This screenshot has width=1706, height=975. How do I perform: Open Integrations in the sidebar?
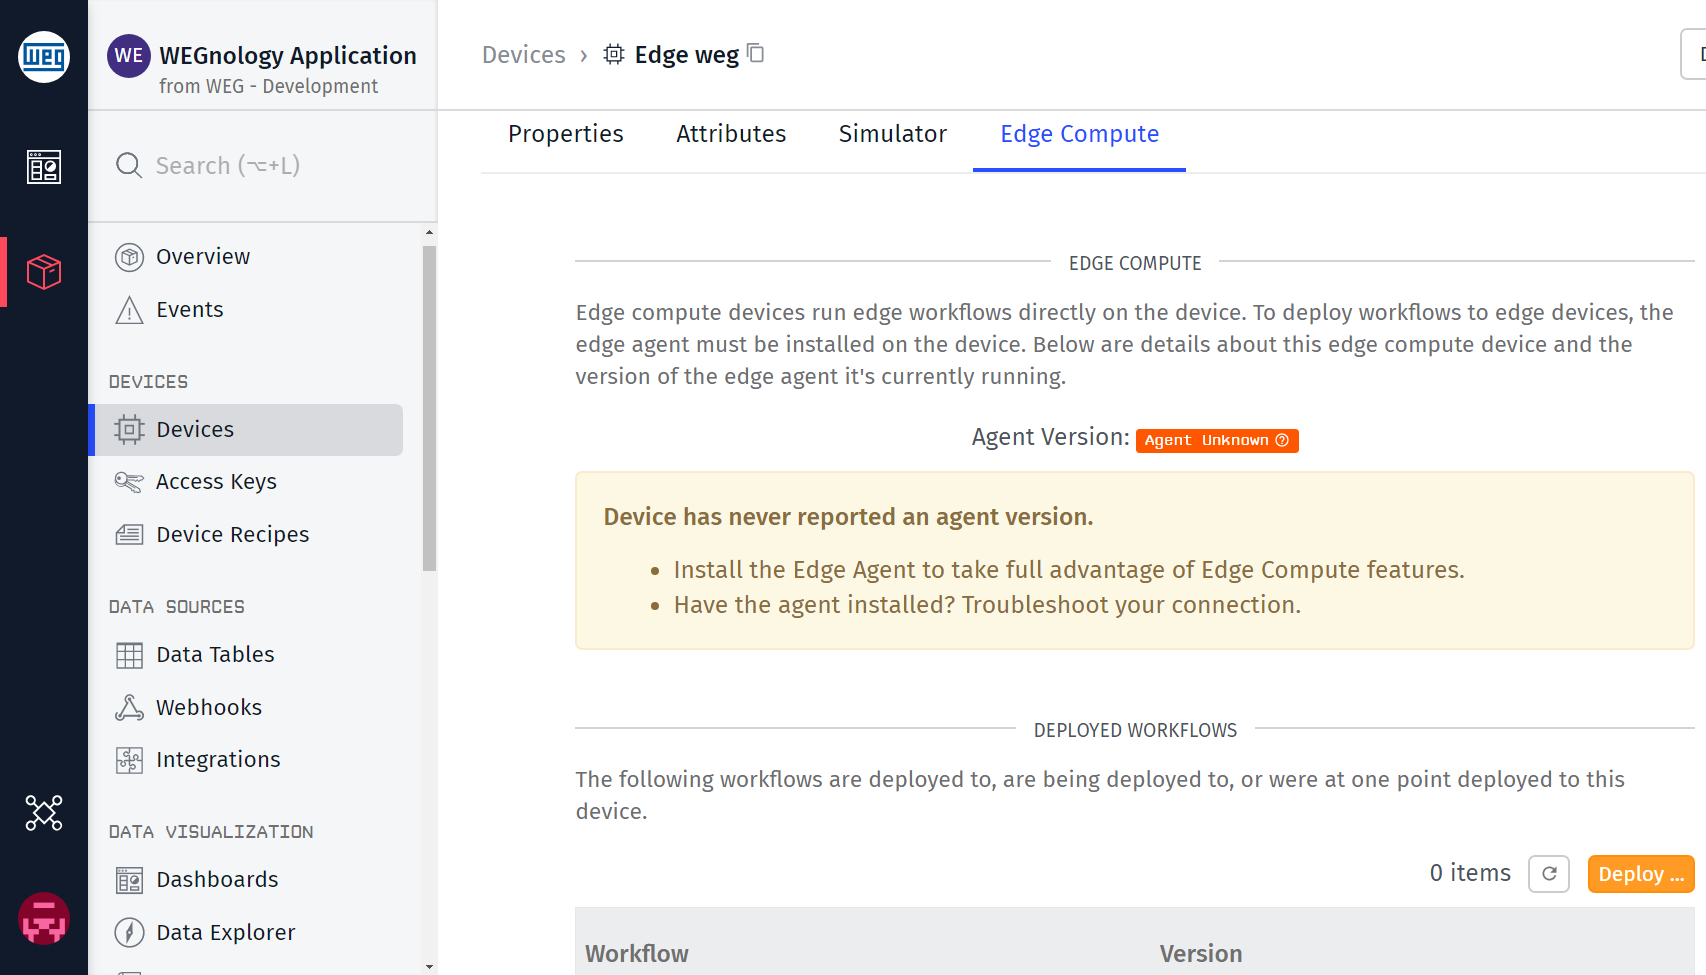click(246, 760)
